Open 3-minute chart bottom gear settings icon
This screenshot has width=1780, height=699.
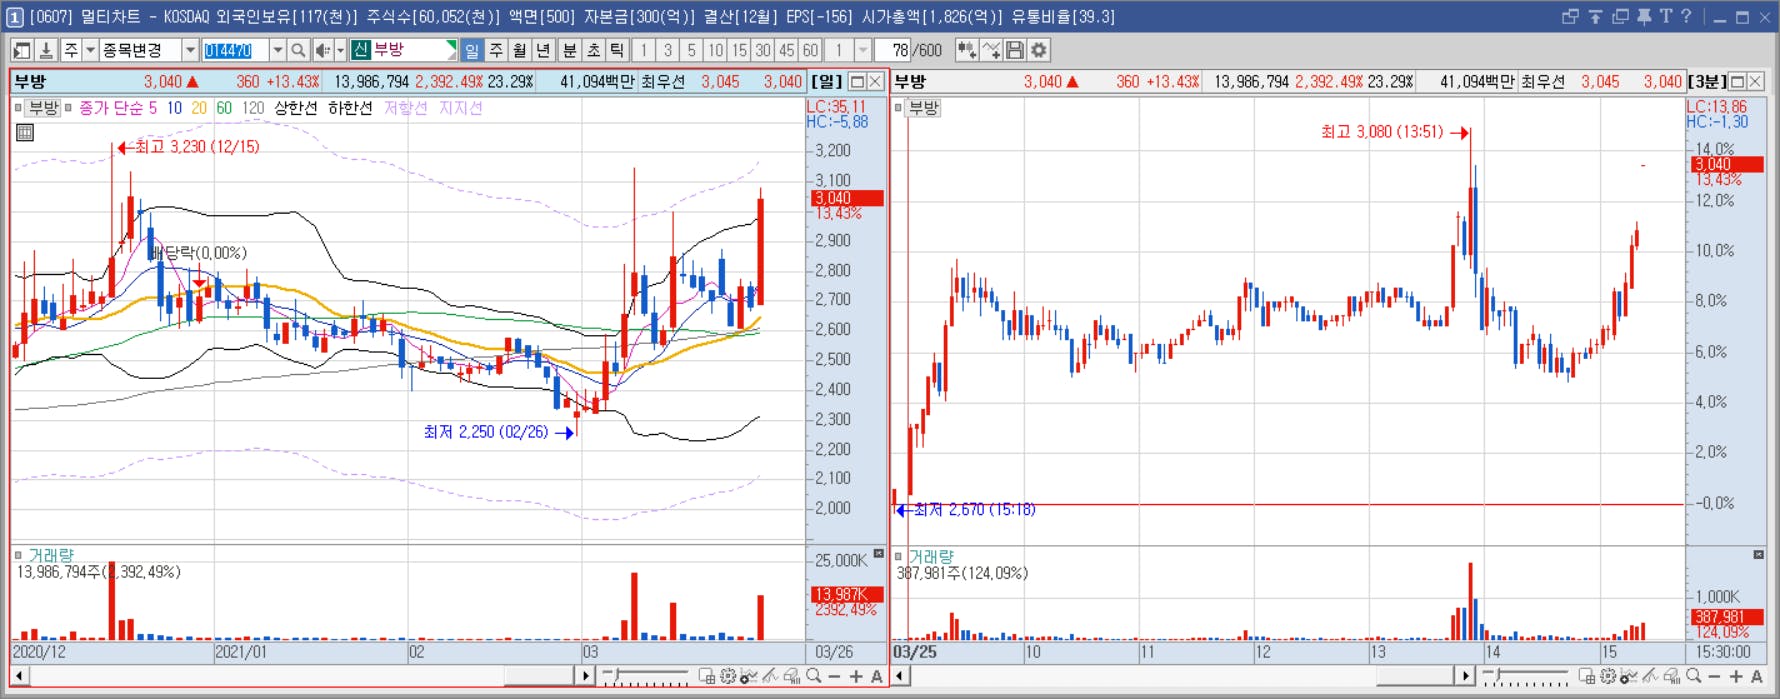coord(1608,677)
